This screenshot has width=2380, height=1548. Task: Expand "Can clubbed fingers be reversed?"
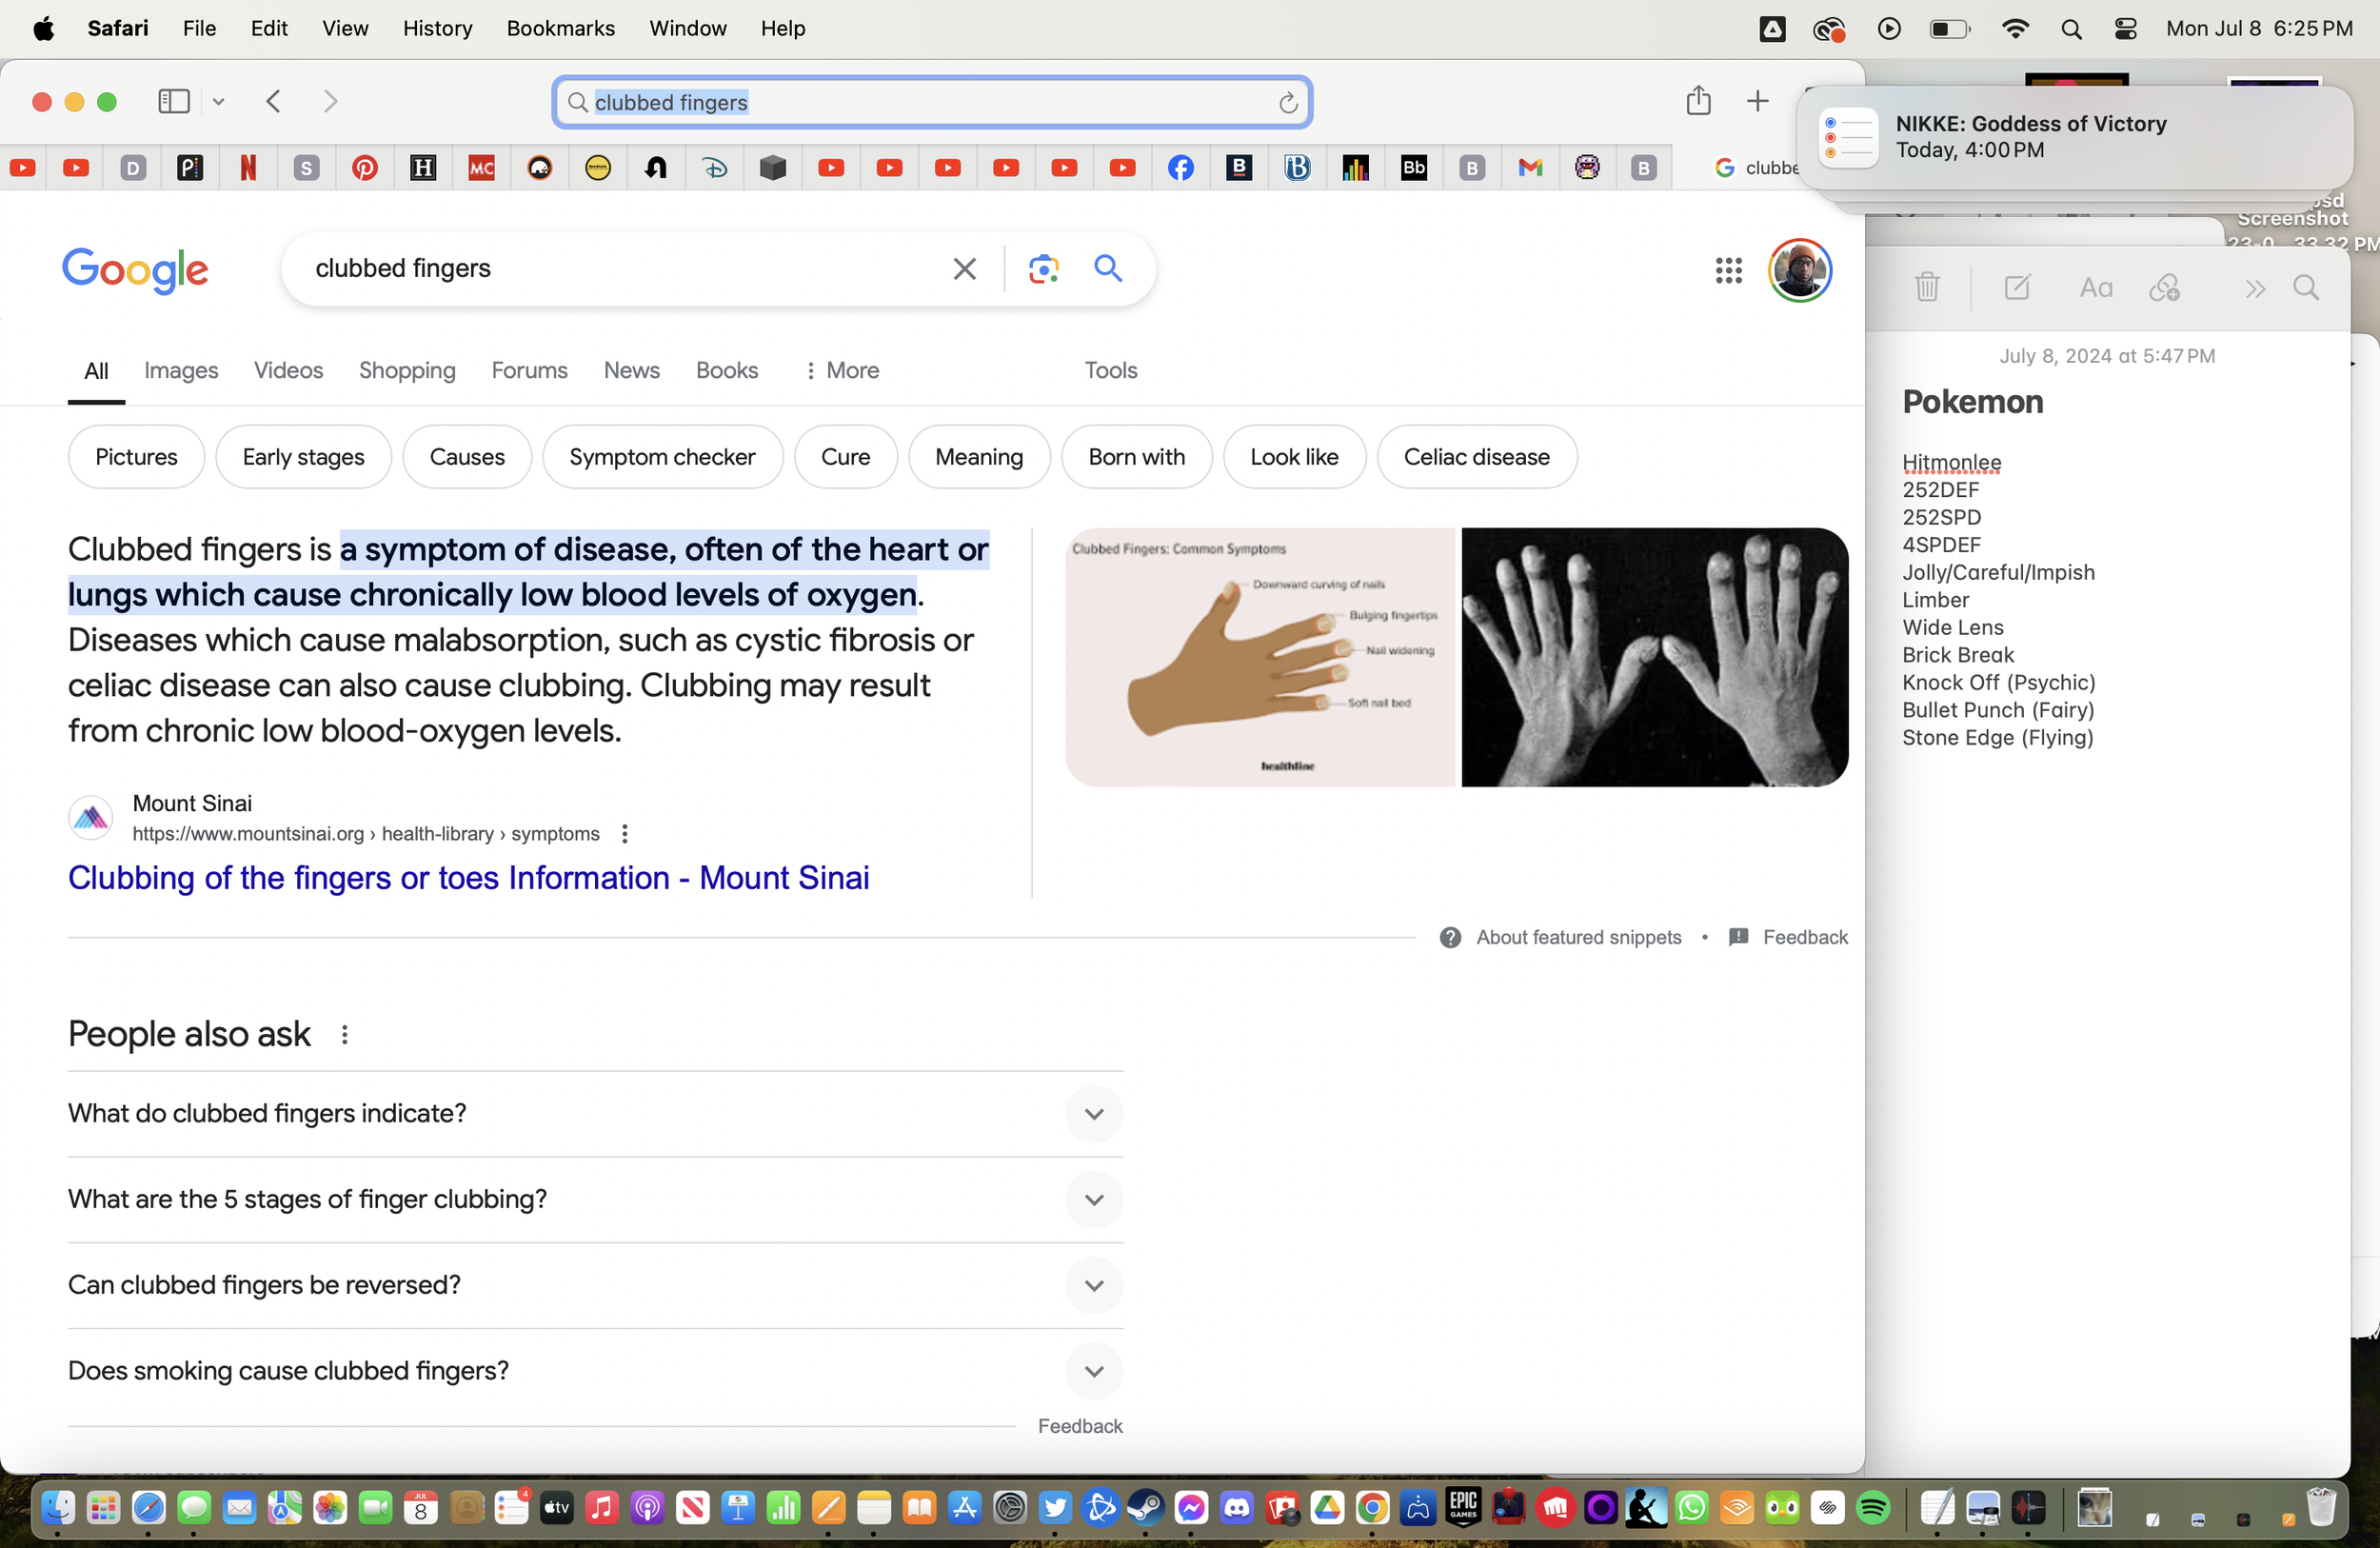click(x=1093, y=1285)
